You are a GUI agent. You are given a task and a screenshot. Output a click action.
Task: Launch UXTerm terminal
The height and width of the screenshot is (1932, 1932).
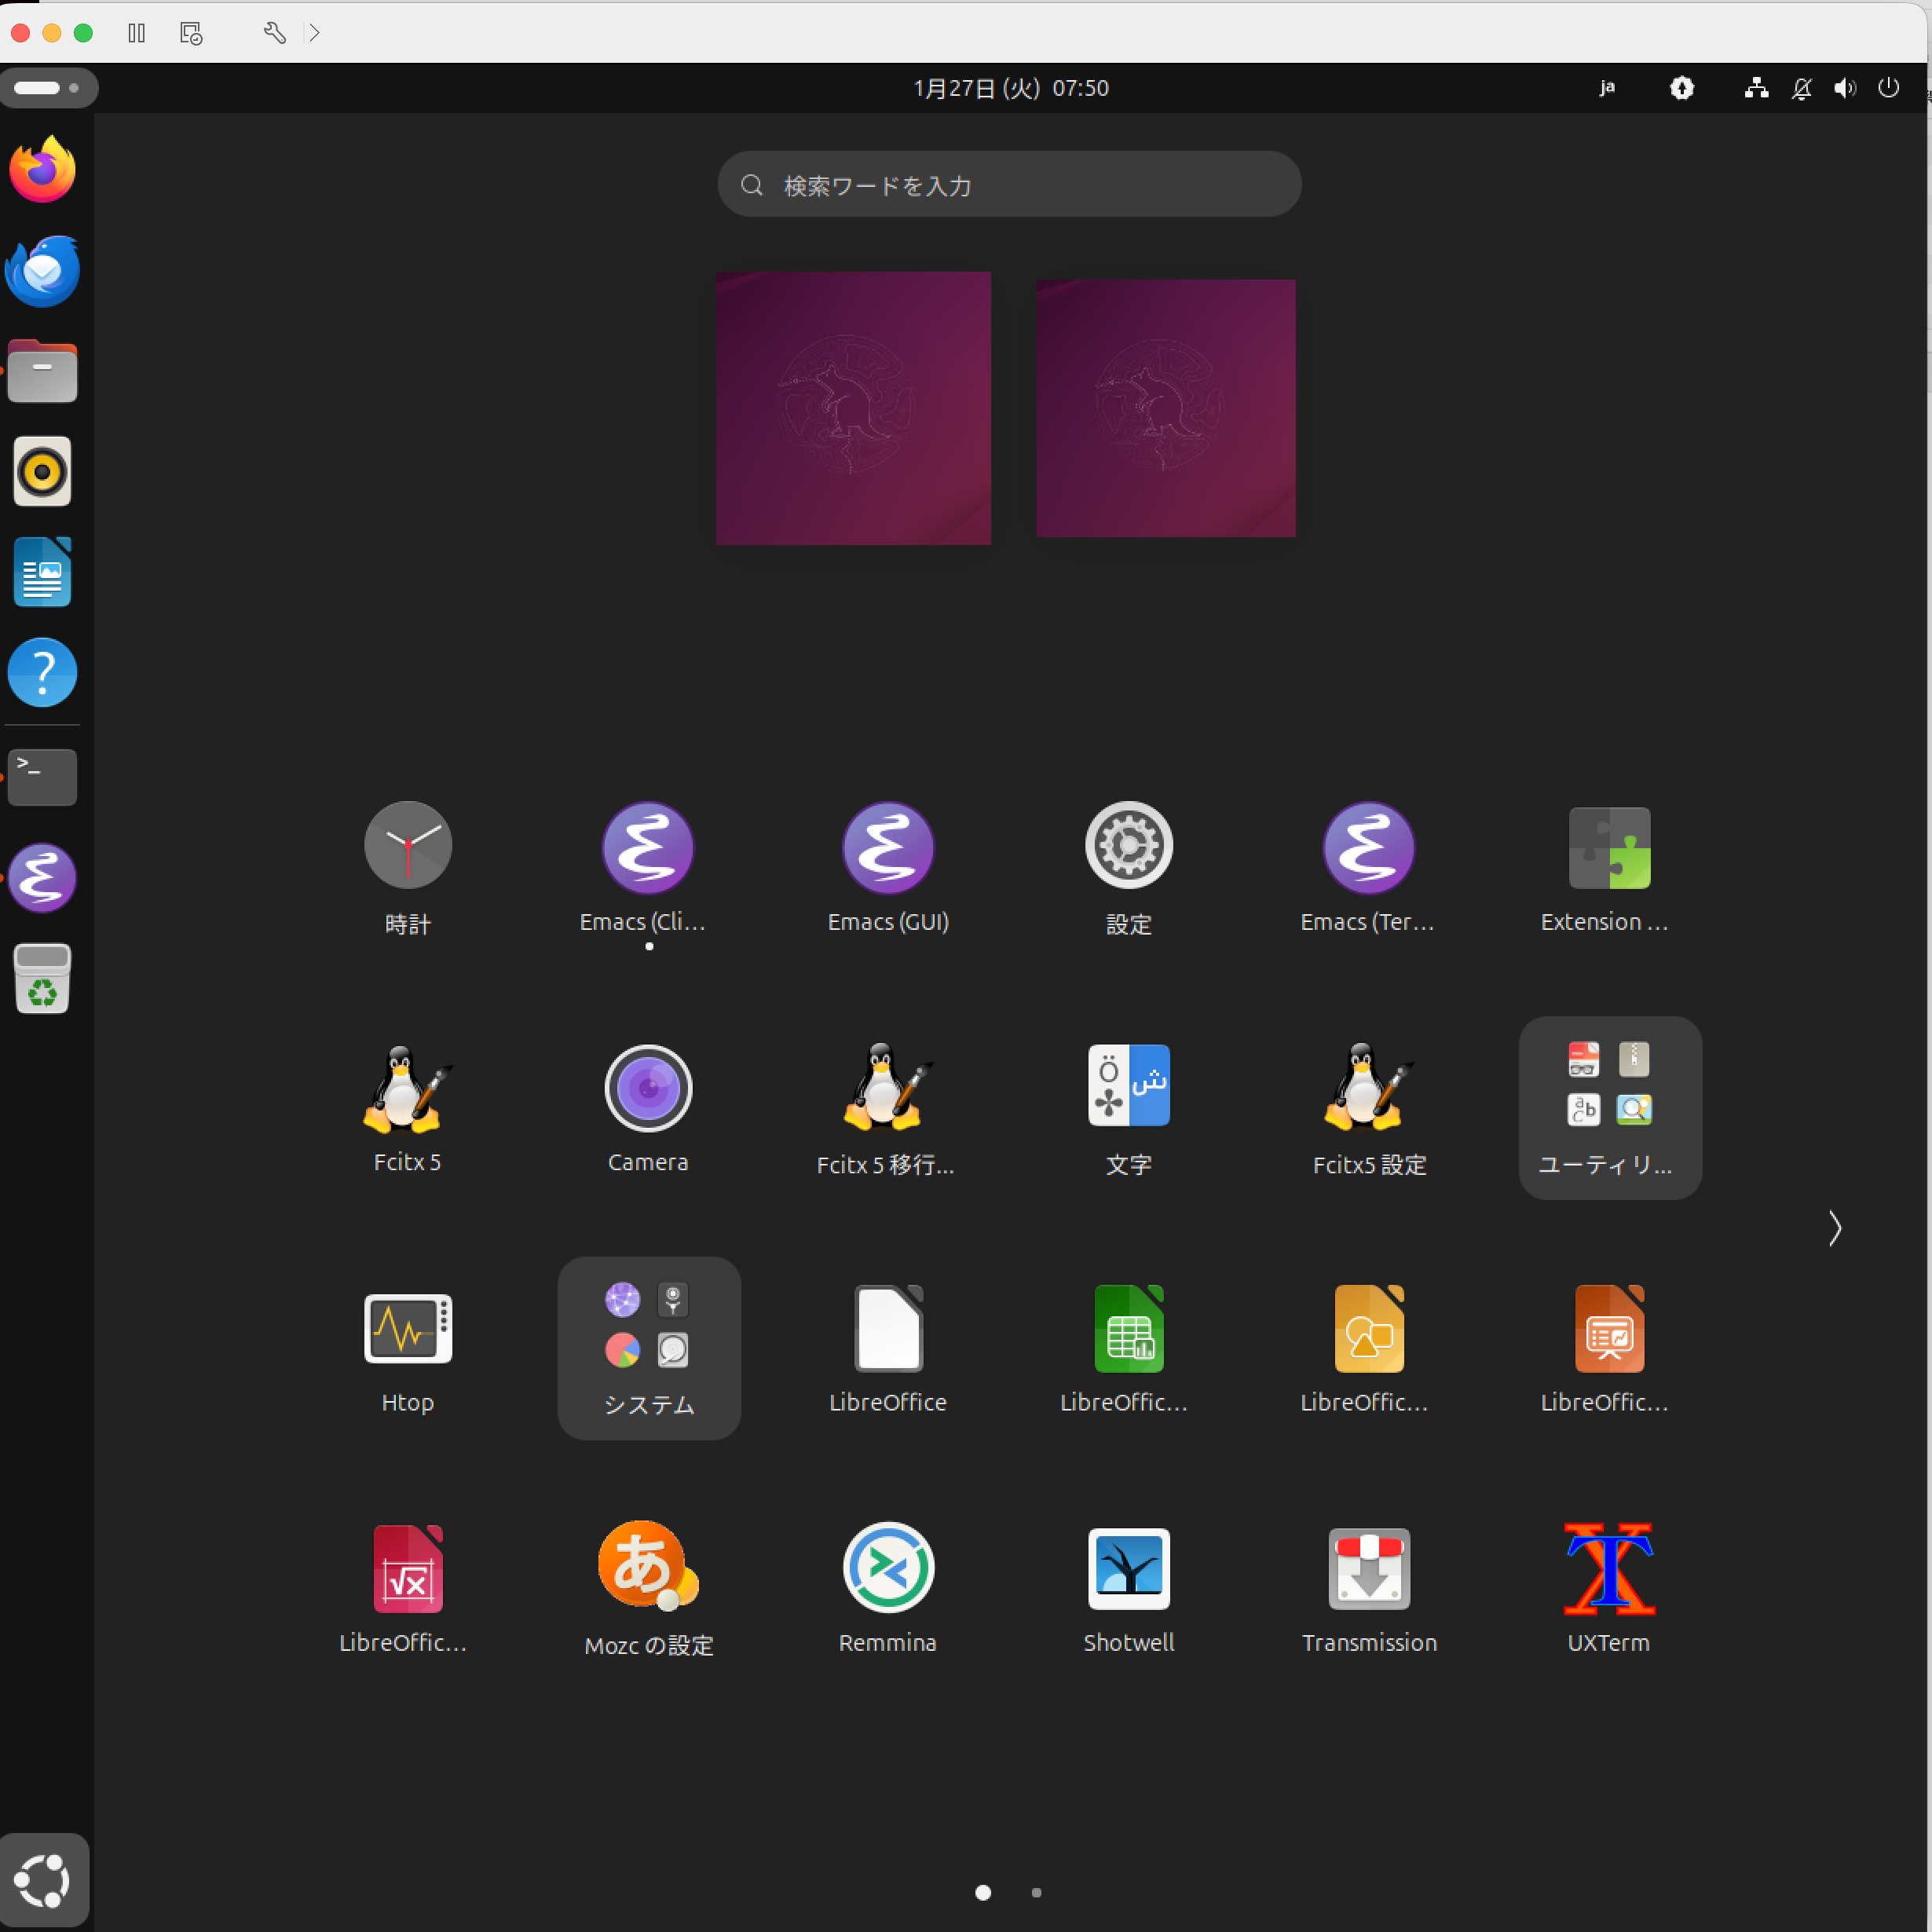(x=1608, y=1568)
